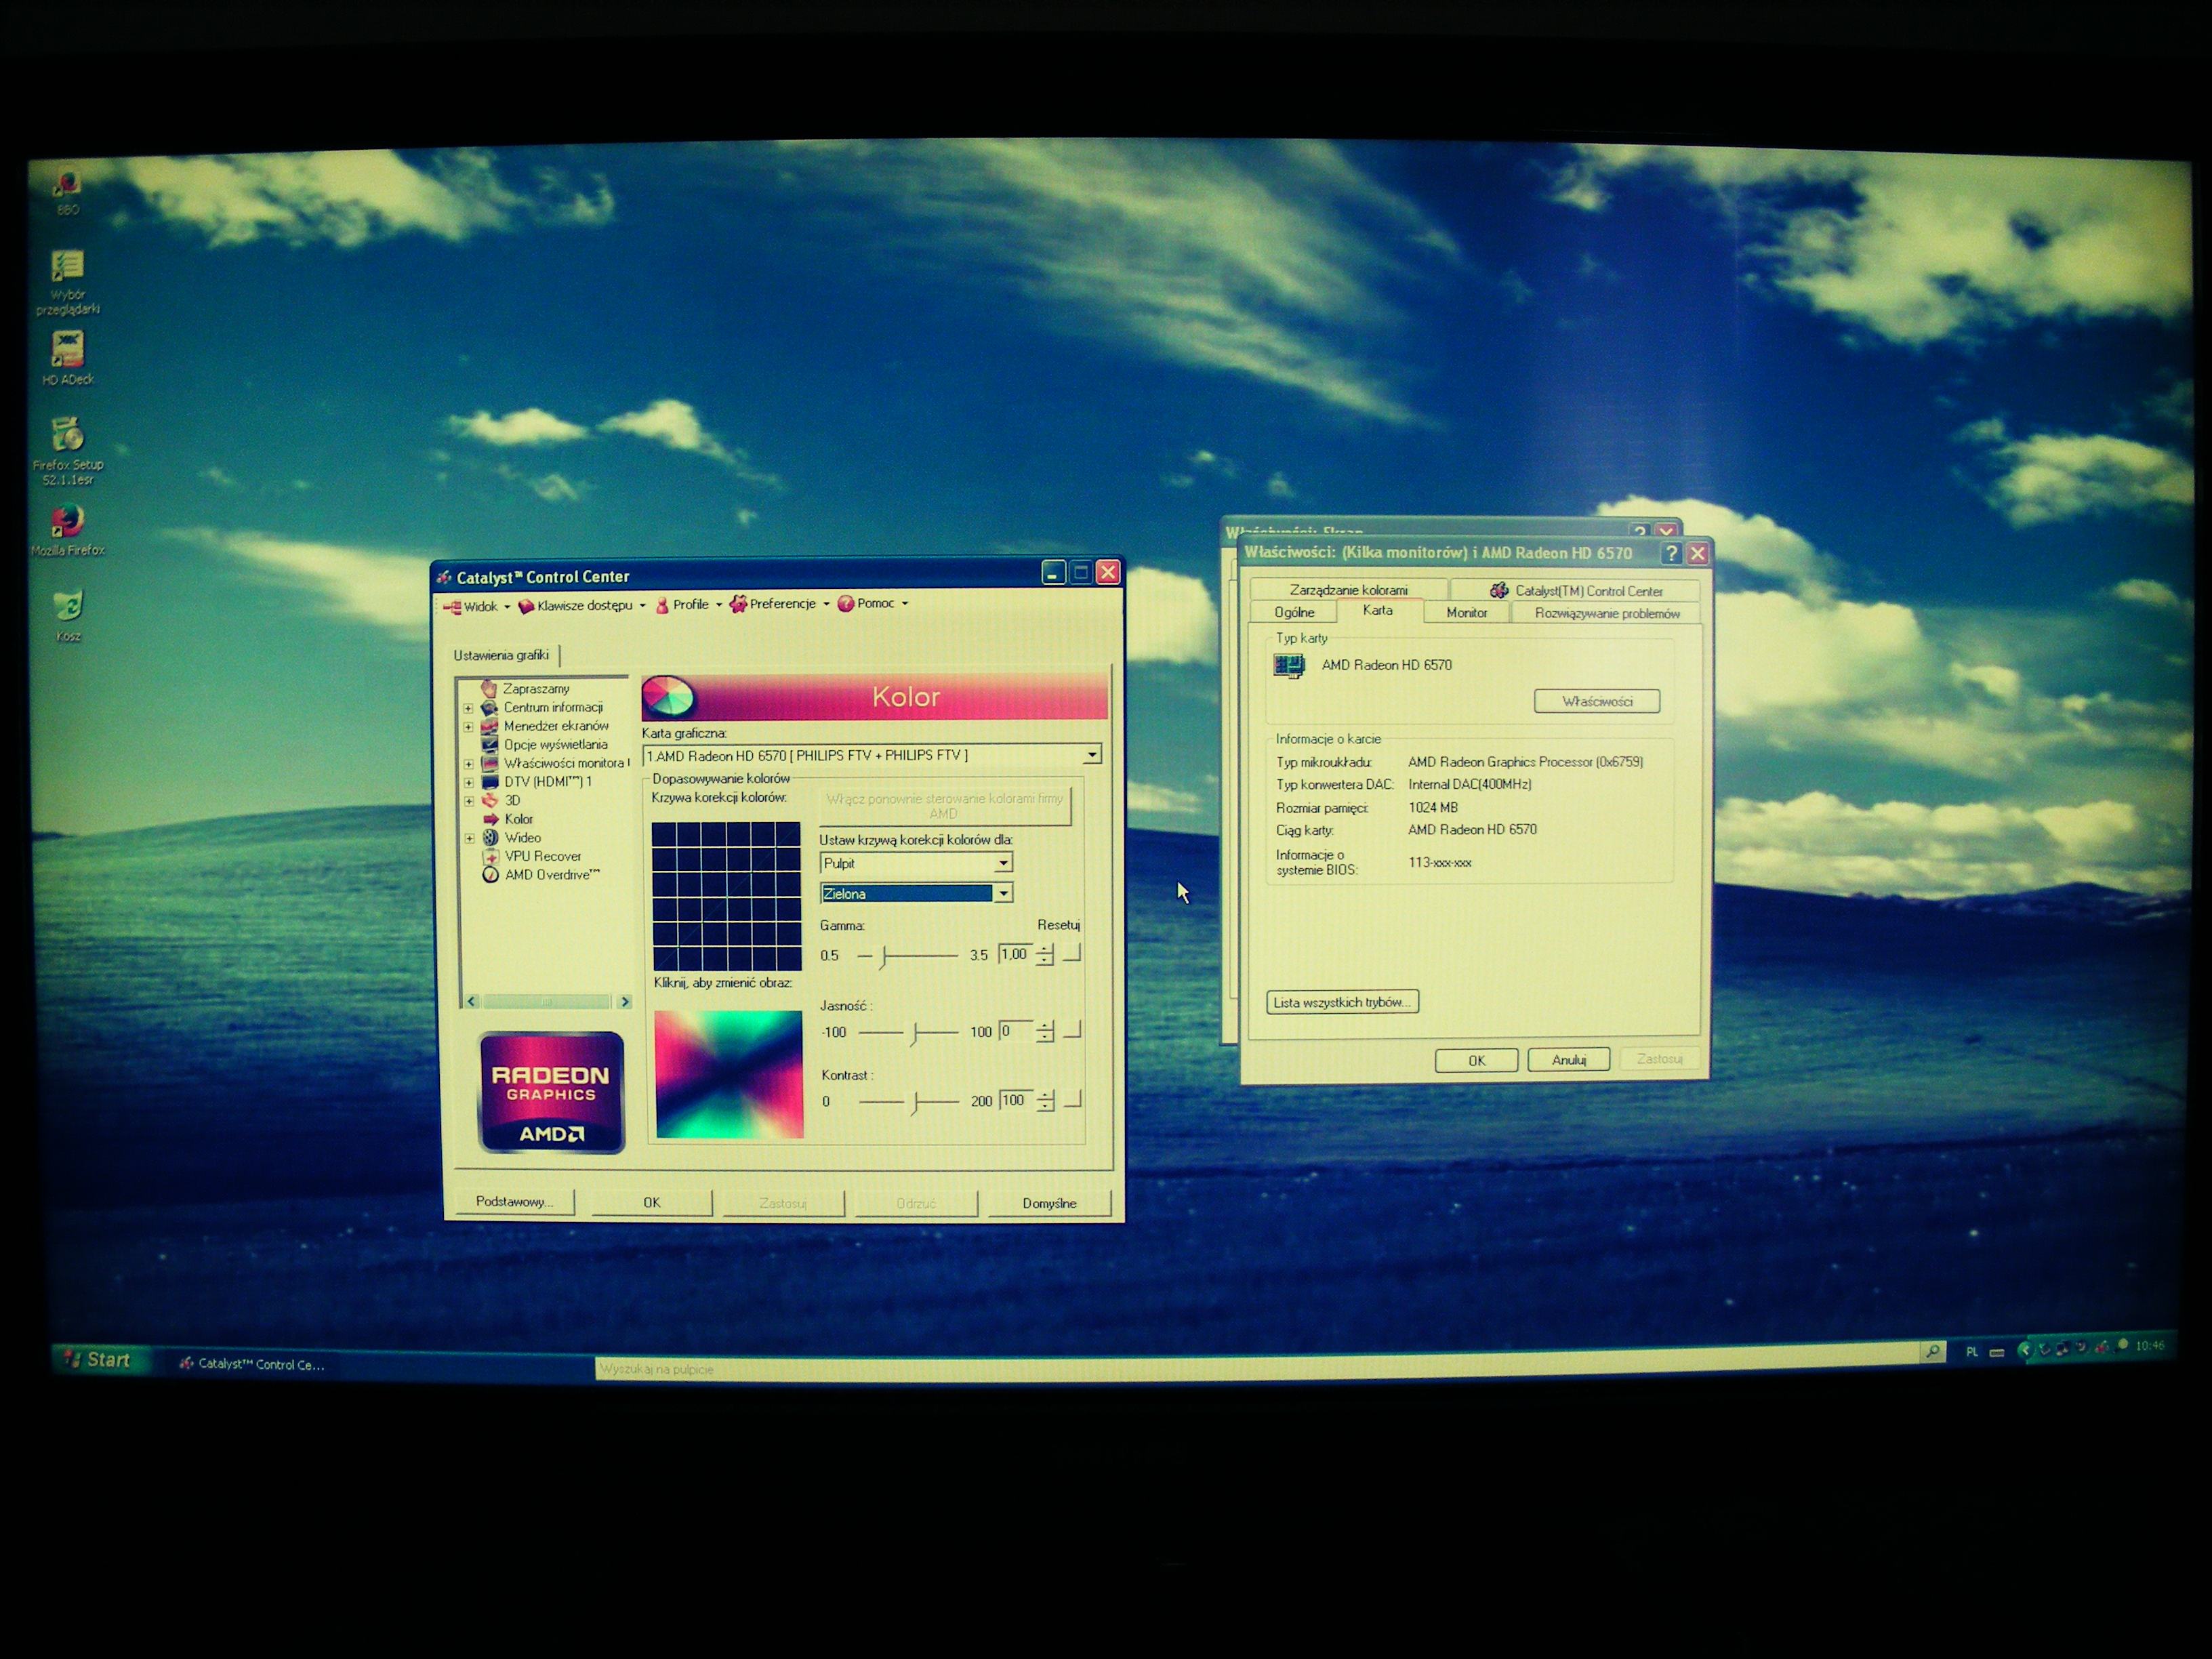Screen dimensions: 2212x1659
Task: Open the Mozilla Firefox desktop icon
Action: (x=68, y=529)
